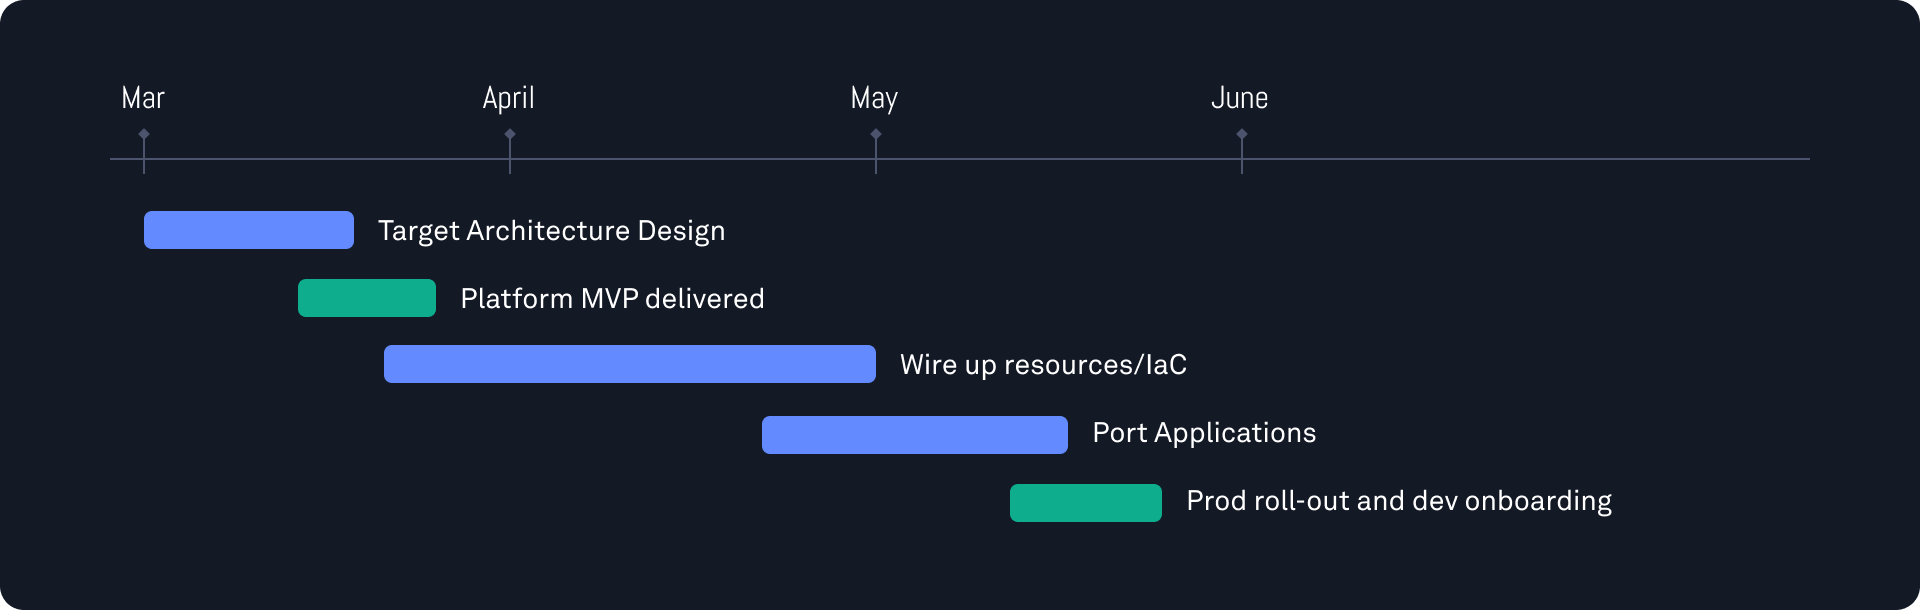Image resolution: width=1920 pixels, height=610 pixels.
Task: Select the May month label
Action: tap(874, 98)
